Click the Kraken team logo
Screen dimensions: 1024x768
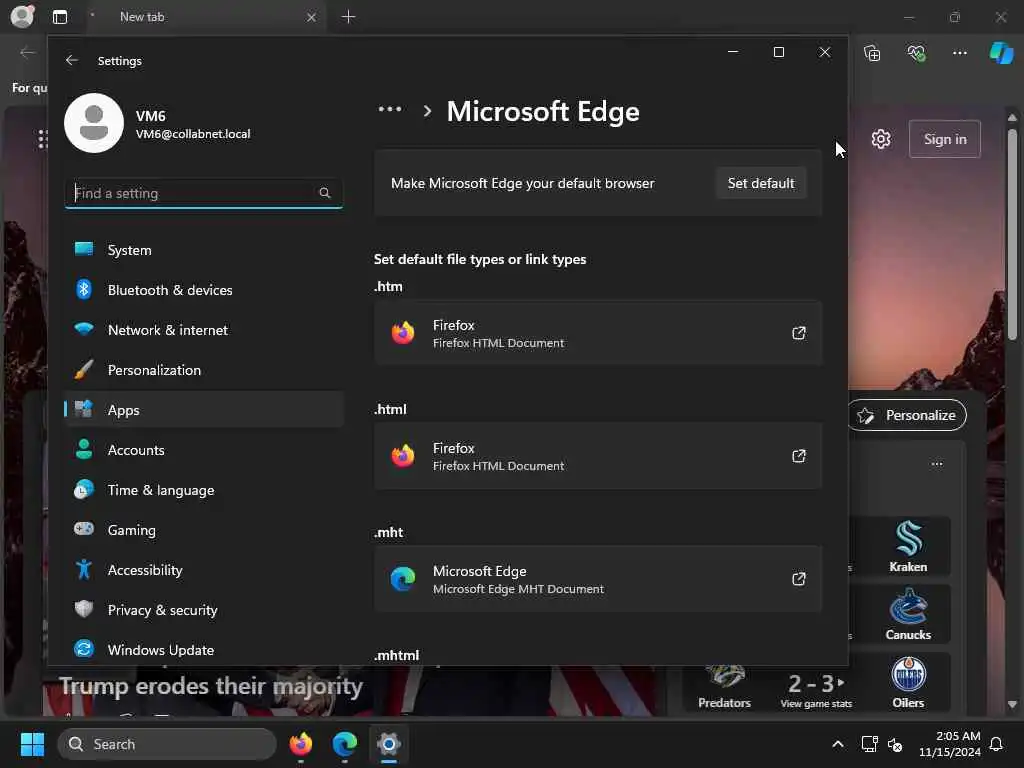[908, 539]
